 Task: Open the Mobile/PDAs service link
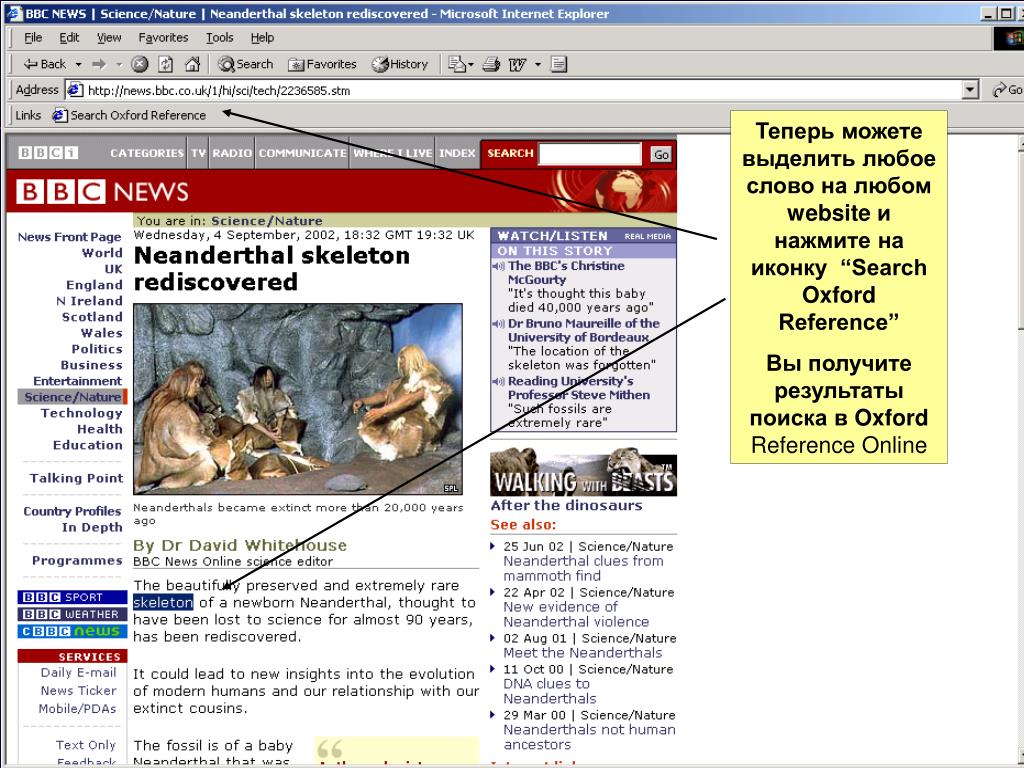click(x=77, y=709)
